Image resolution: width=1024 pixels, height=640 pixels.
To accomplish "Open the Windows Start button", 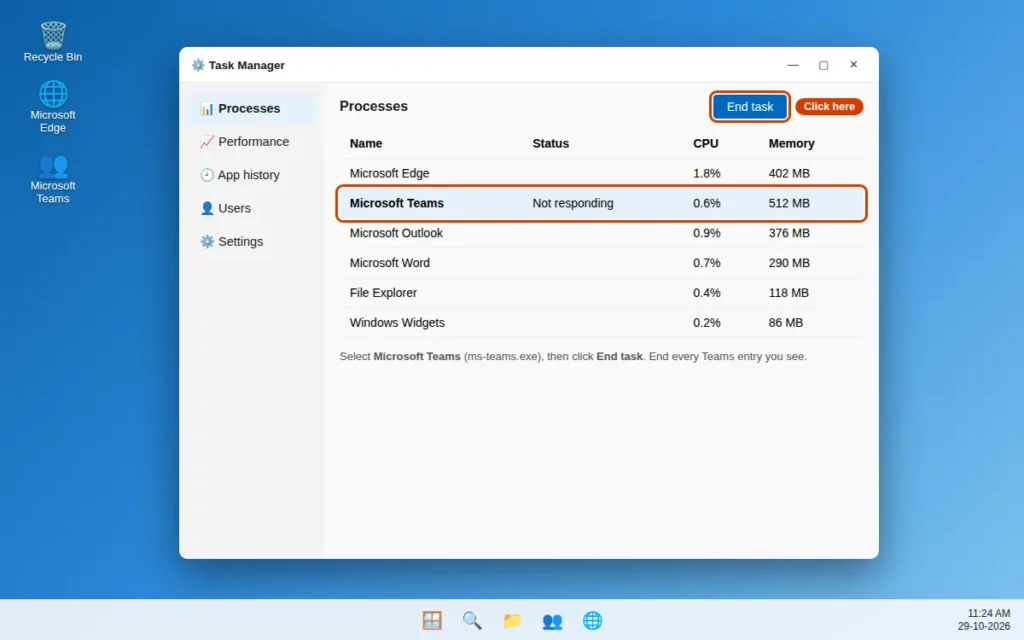I will (432, 620).
